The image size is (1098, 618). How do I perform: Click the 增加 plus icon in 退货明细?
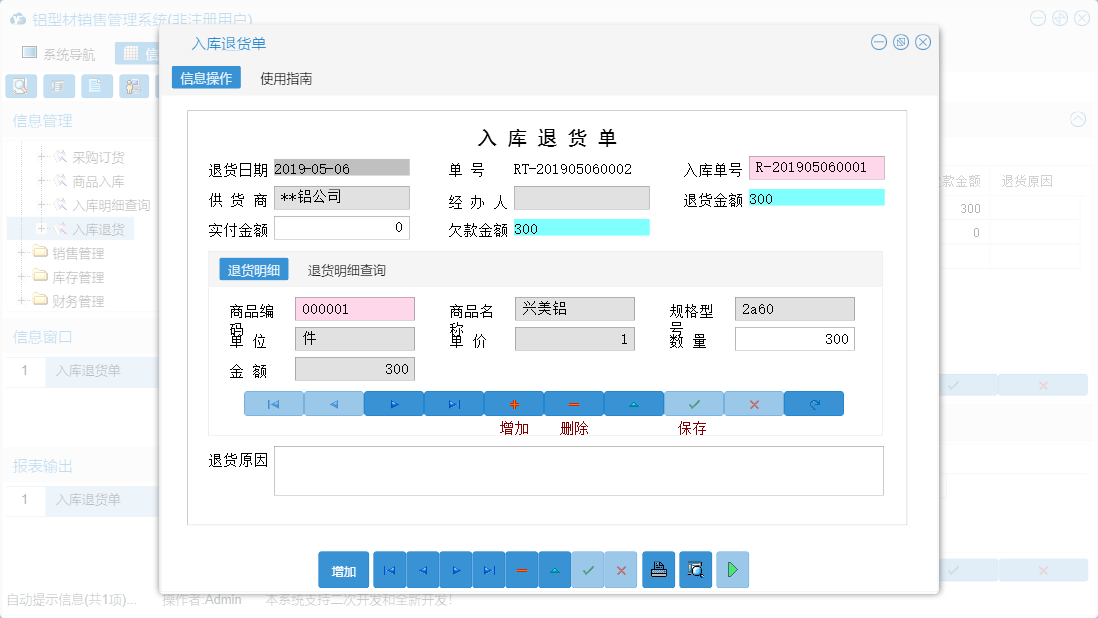514,403
